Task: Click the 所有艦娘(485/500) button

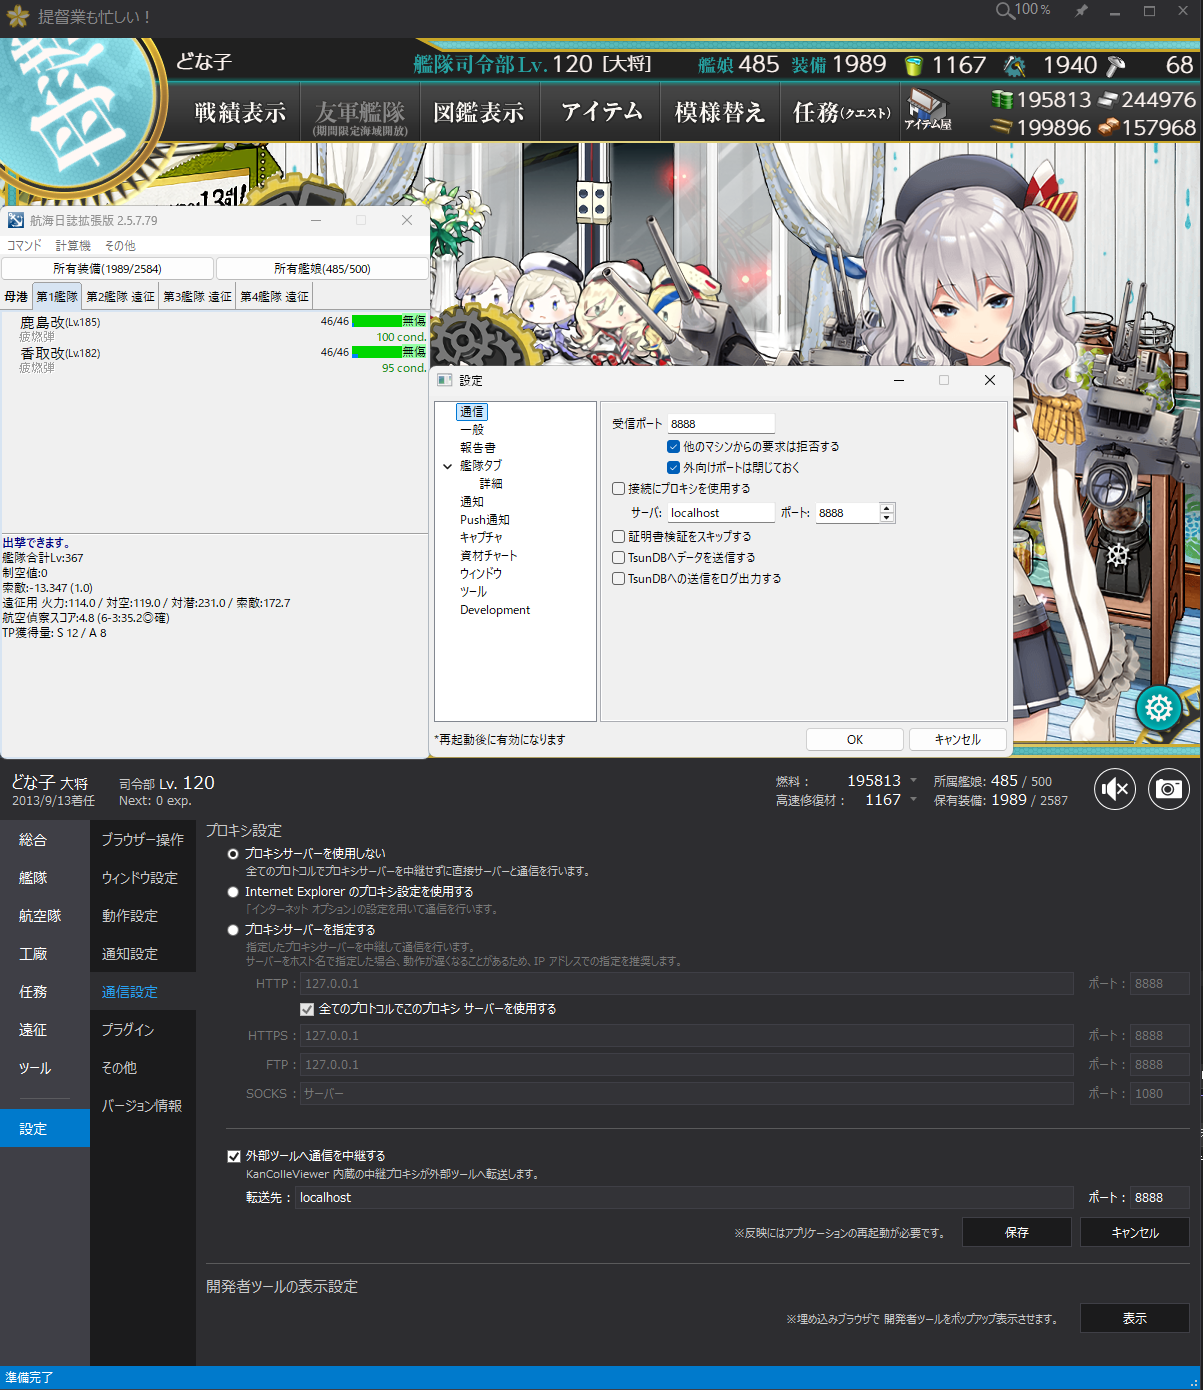Action: pyautogui.click(x=322, y=269)
